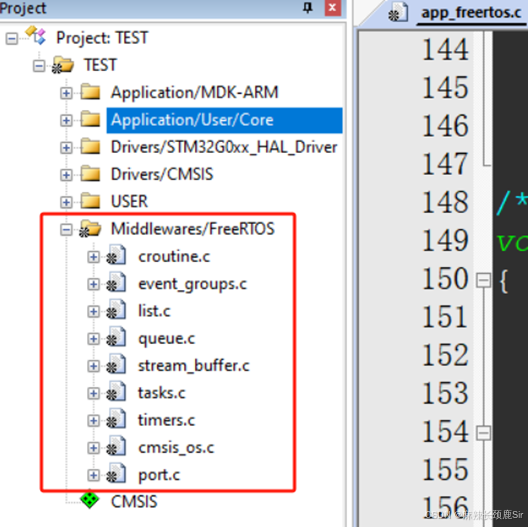Image resolution: width=528 pixels, height=527 pixels.
Task: Click the Drivers/CMSIS folder icon
Action: coord(90,173)
